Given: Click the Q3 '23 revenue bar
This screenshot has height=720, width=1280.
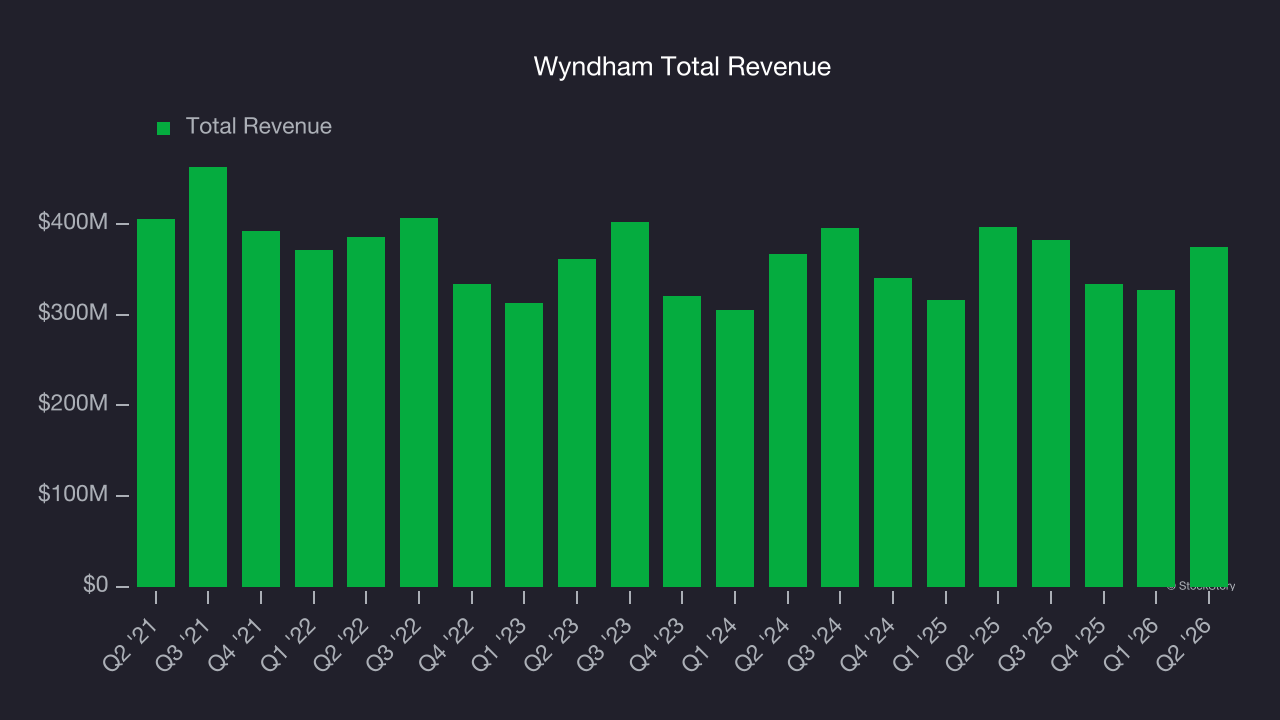Looking at the screenshot, I should tap(630, 404).
